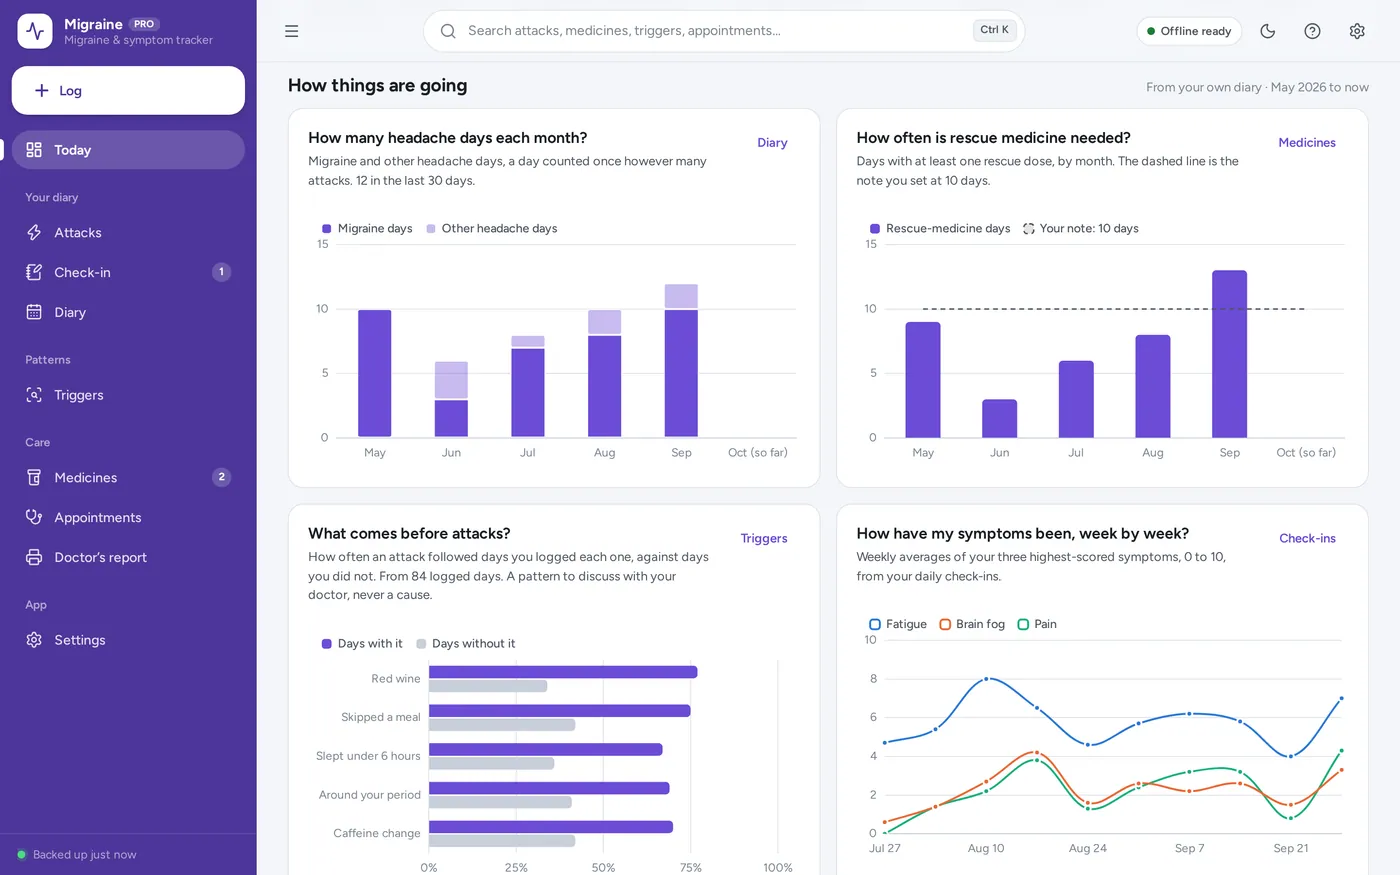Open the Diary link on headache days card
1400x875 pixels.
tap(772, 143)
